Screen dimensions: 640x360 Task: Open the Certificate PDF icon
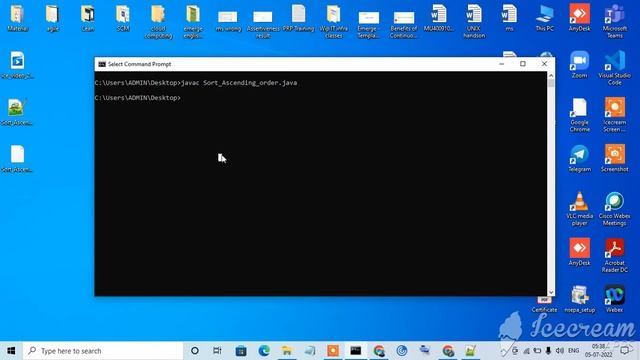544,305
